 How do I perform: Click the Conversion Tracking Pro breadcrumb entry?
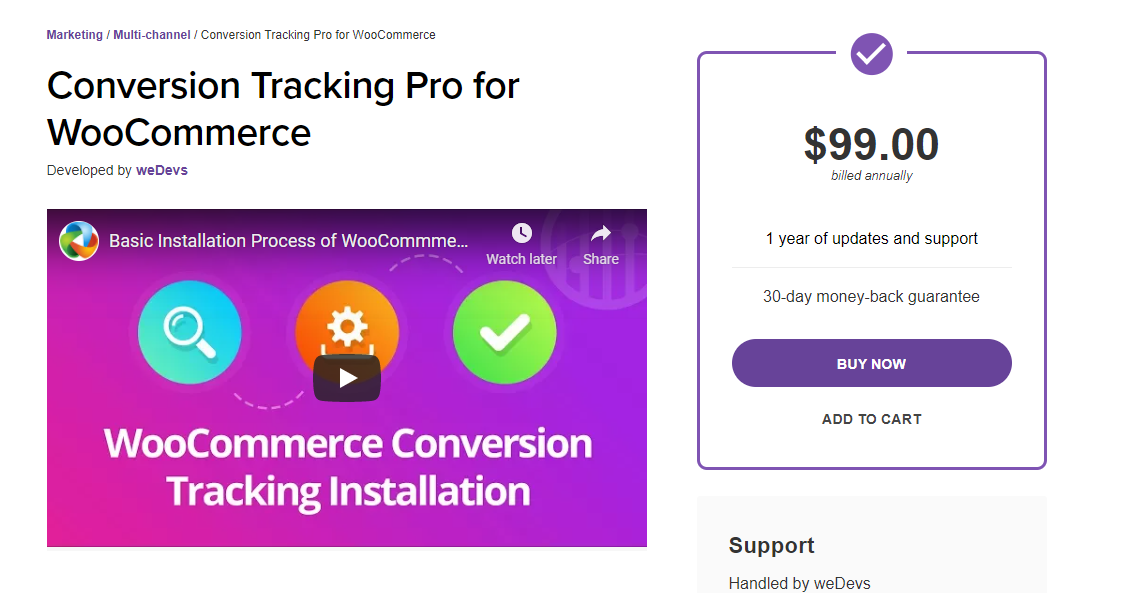click(317, 34)
